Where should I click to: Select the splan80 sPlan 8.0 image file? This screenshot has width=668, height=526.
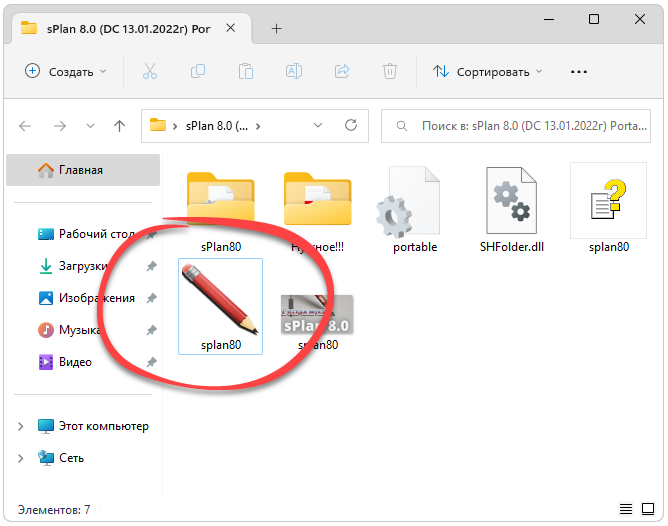[317, 320]
